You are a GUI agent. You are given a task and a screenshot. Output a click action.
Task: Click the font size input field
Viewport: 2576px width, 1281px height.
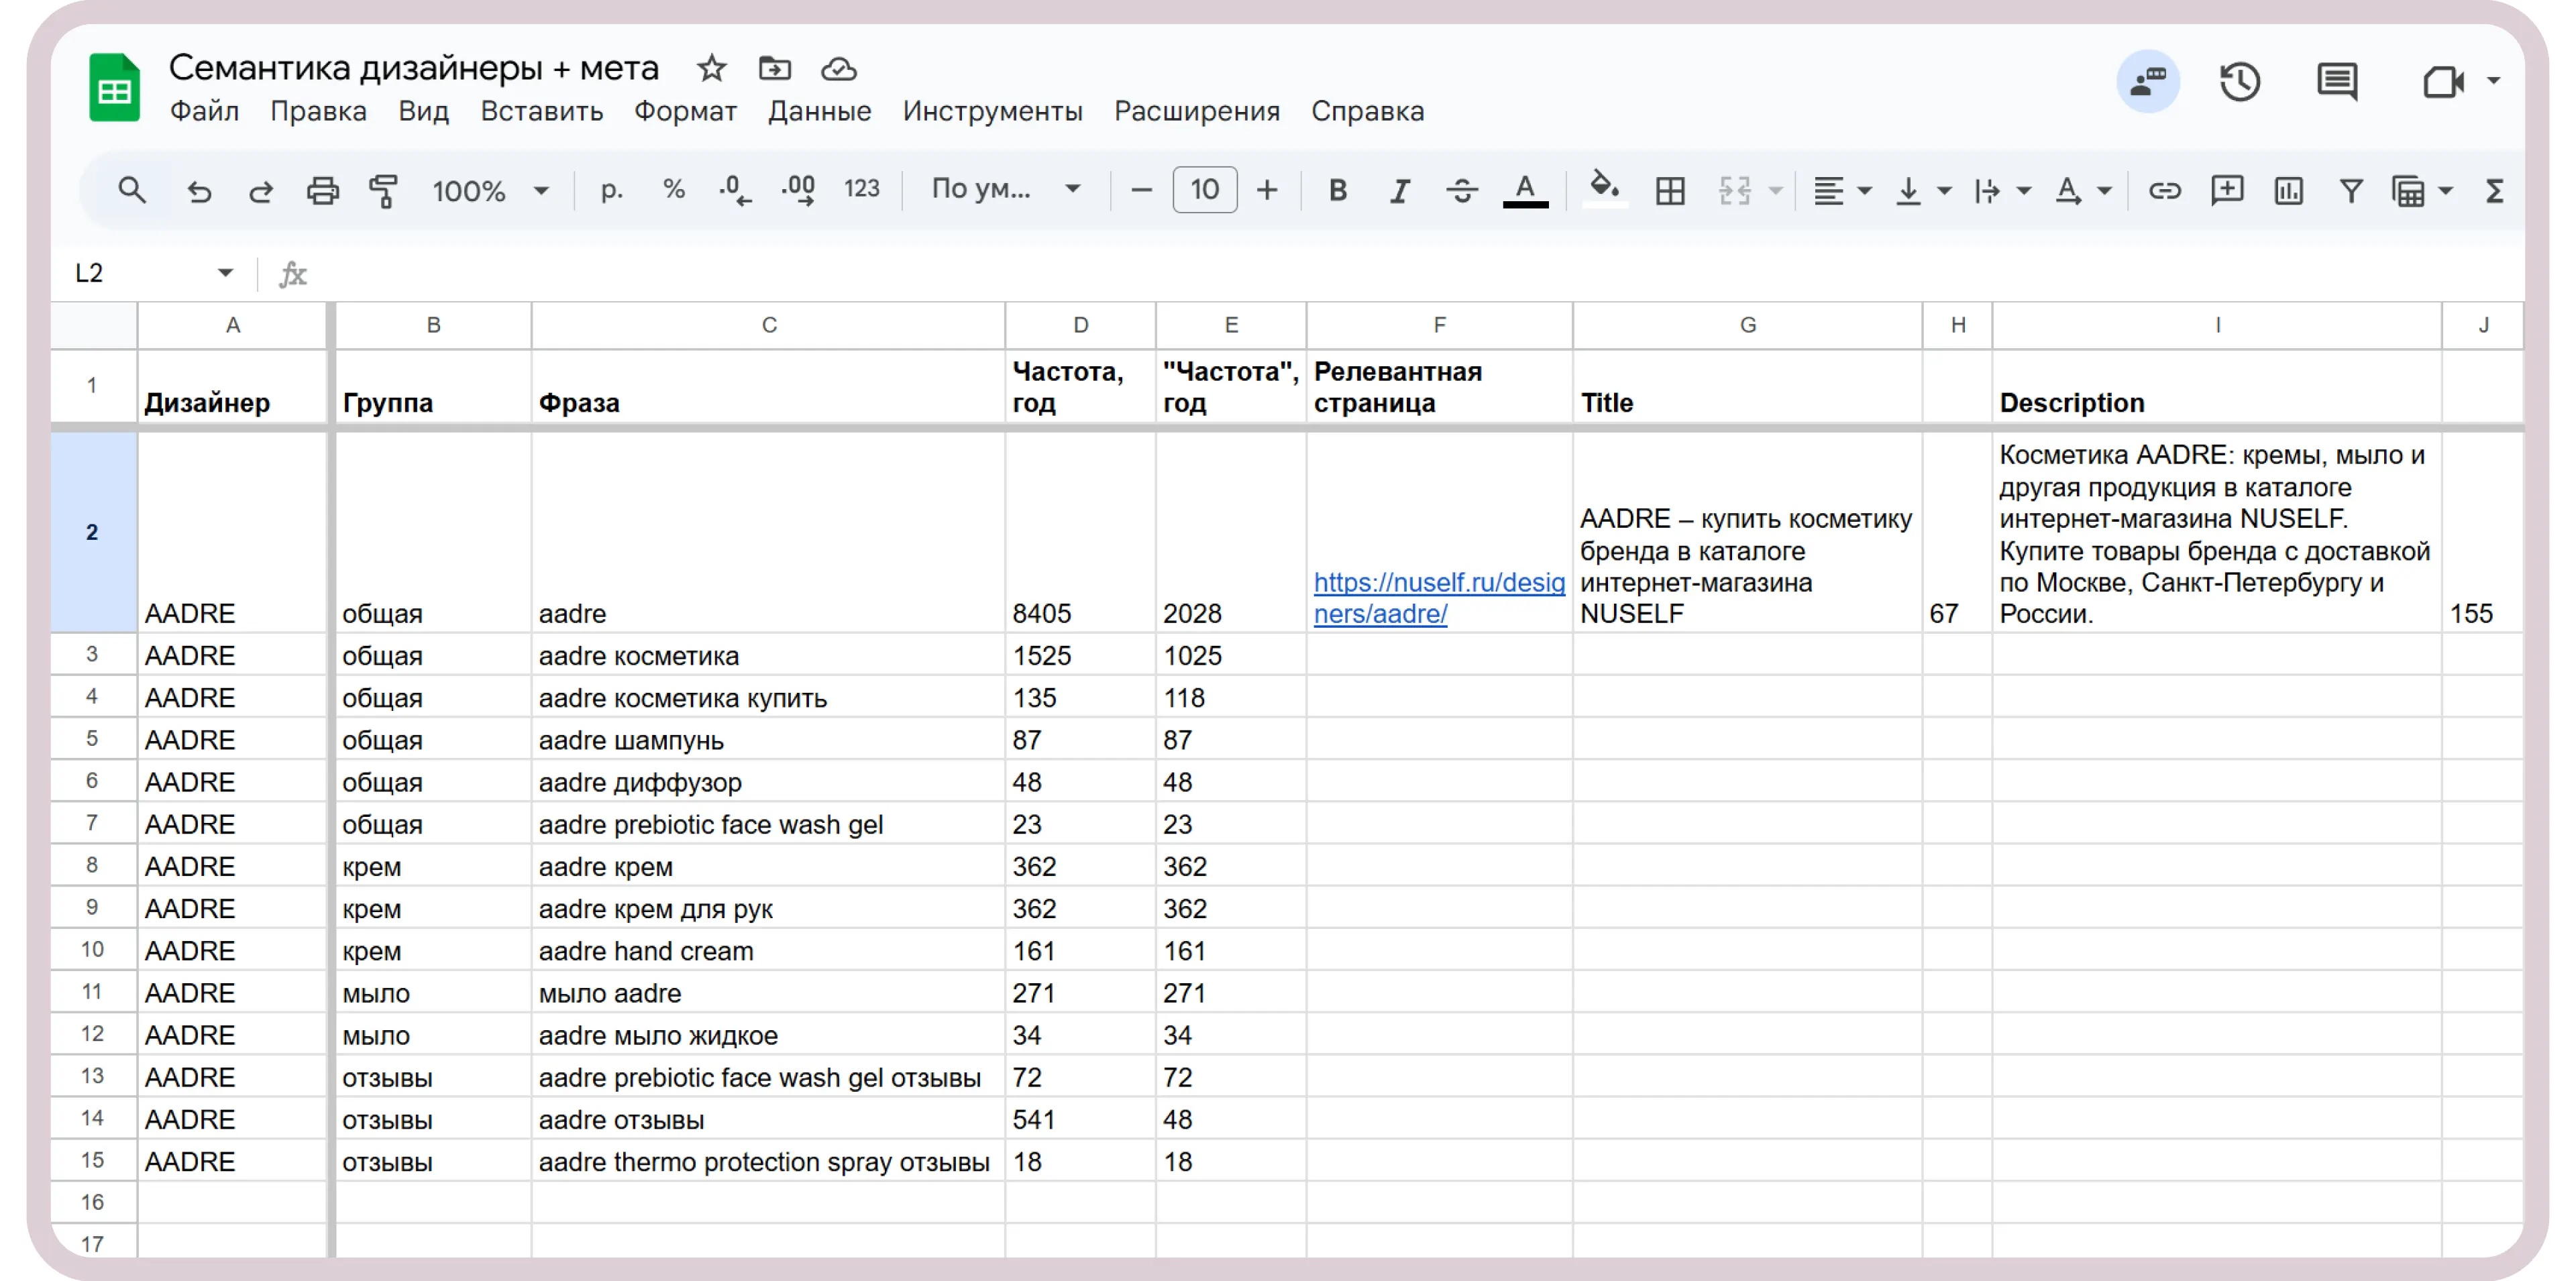tap(1204, 190)
